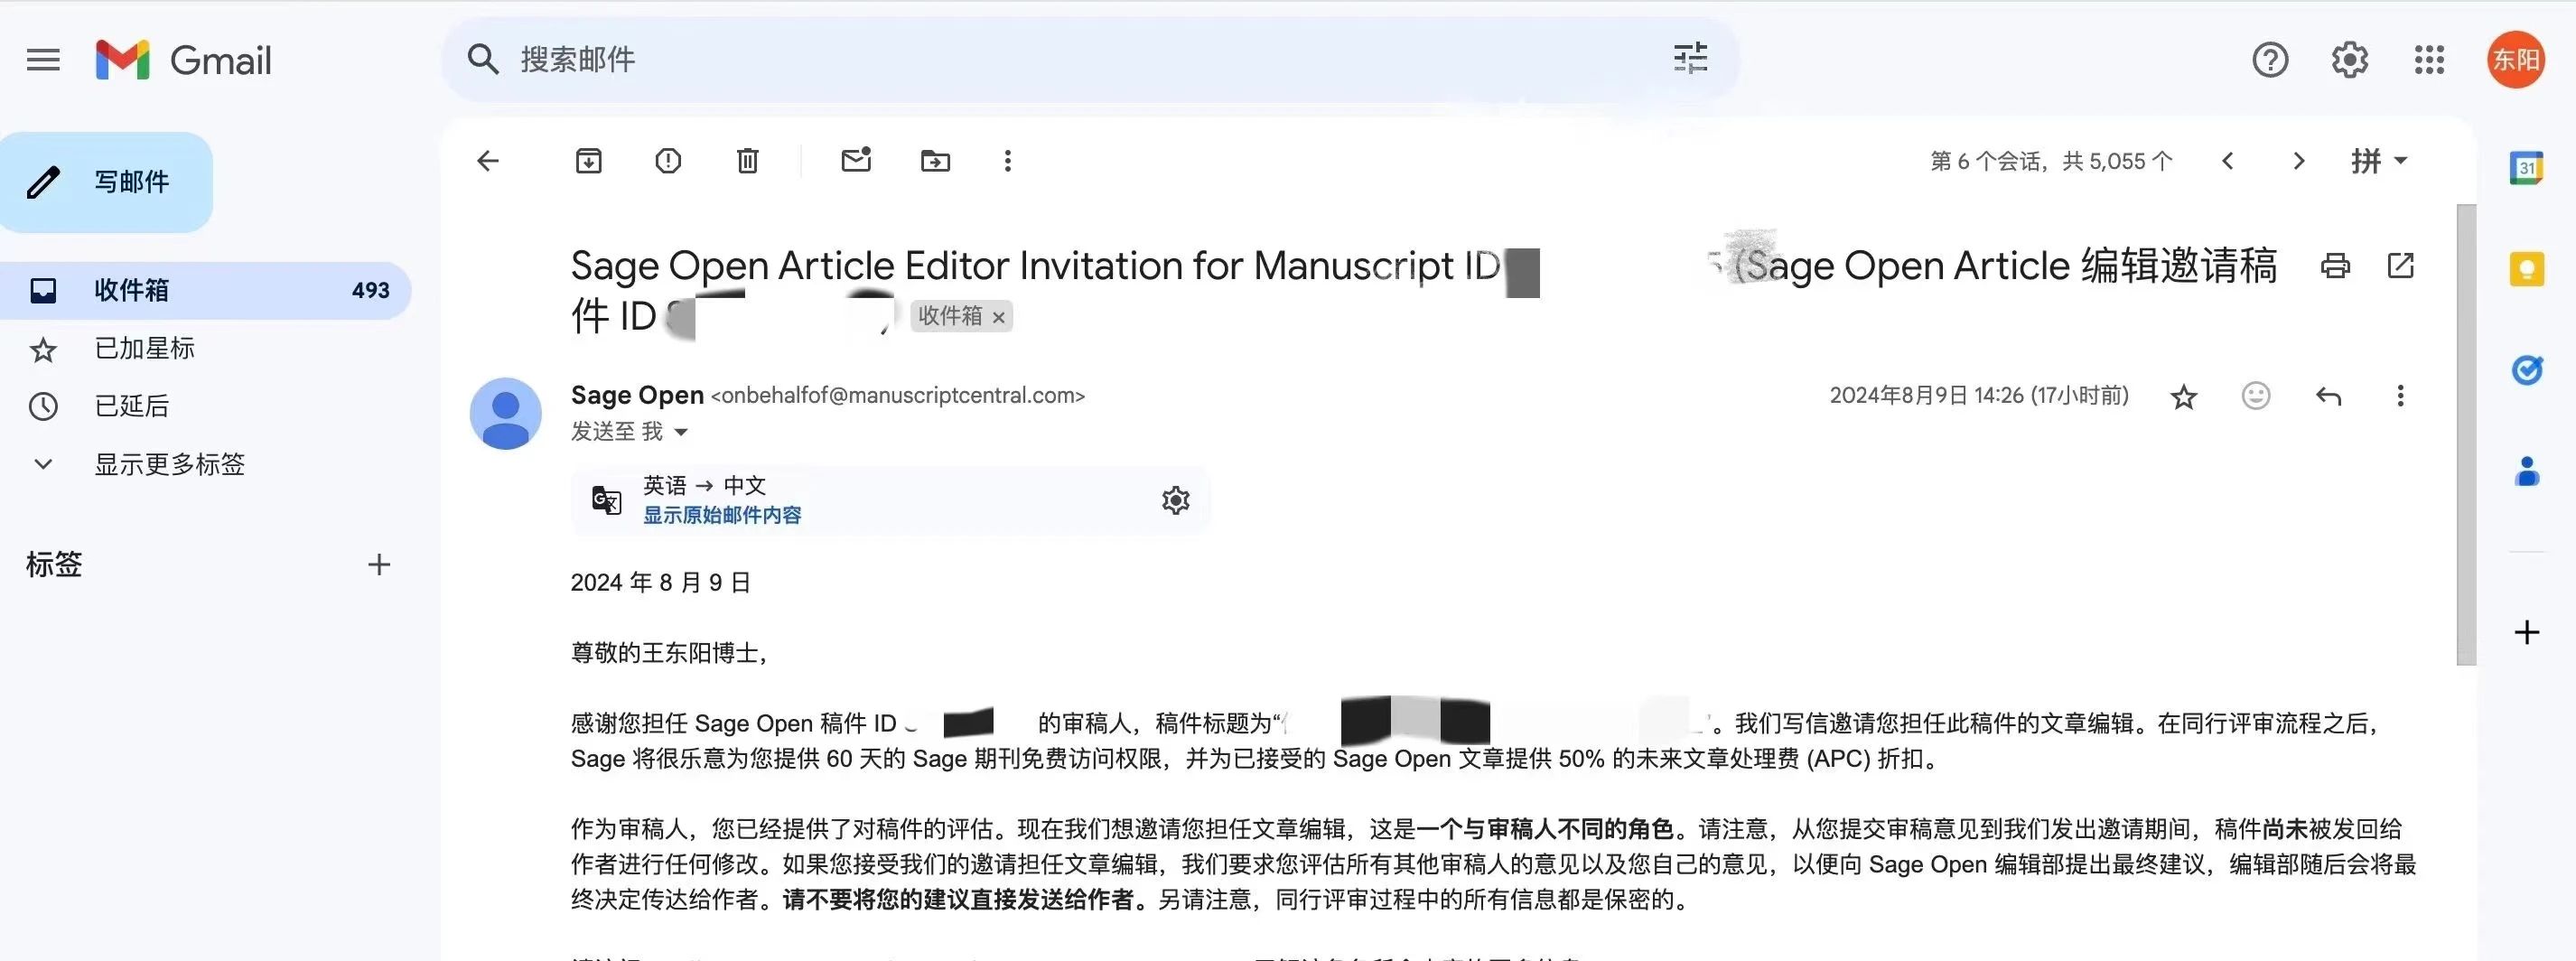This screenshot has height=961, width=2576.
Task: Open search filter options icon
Action: click(1690, 59)
